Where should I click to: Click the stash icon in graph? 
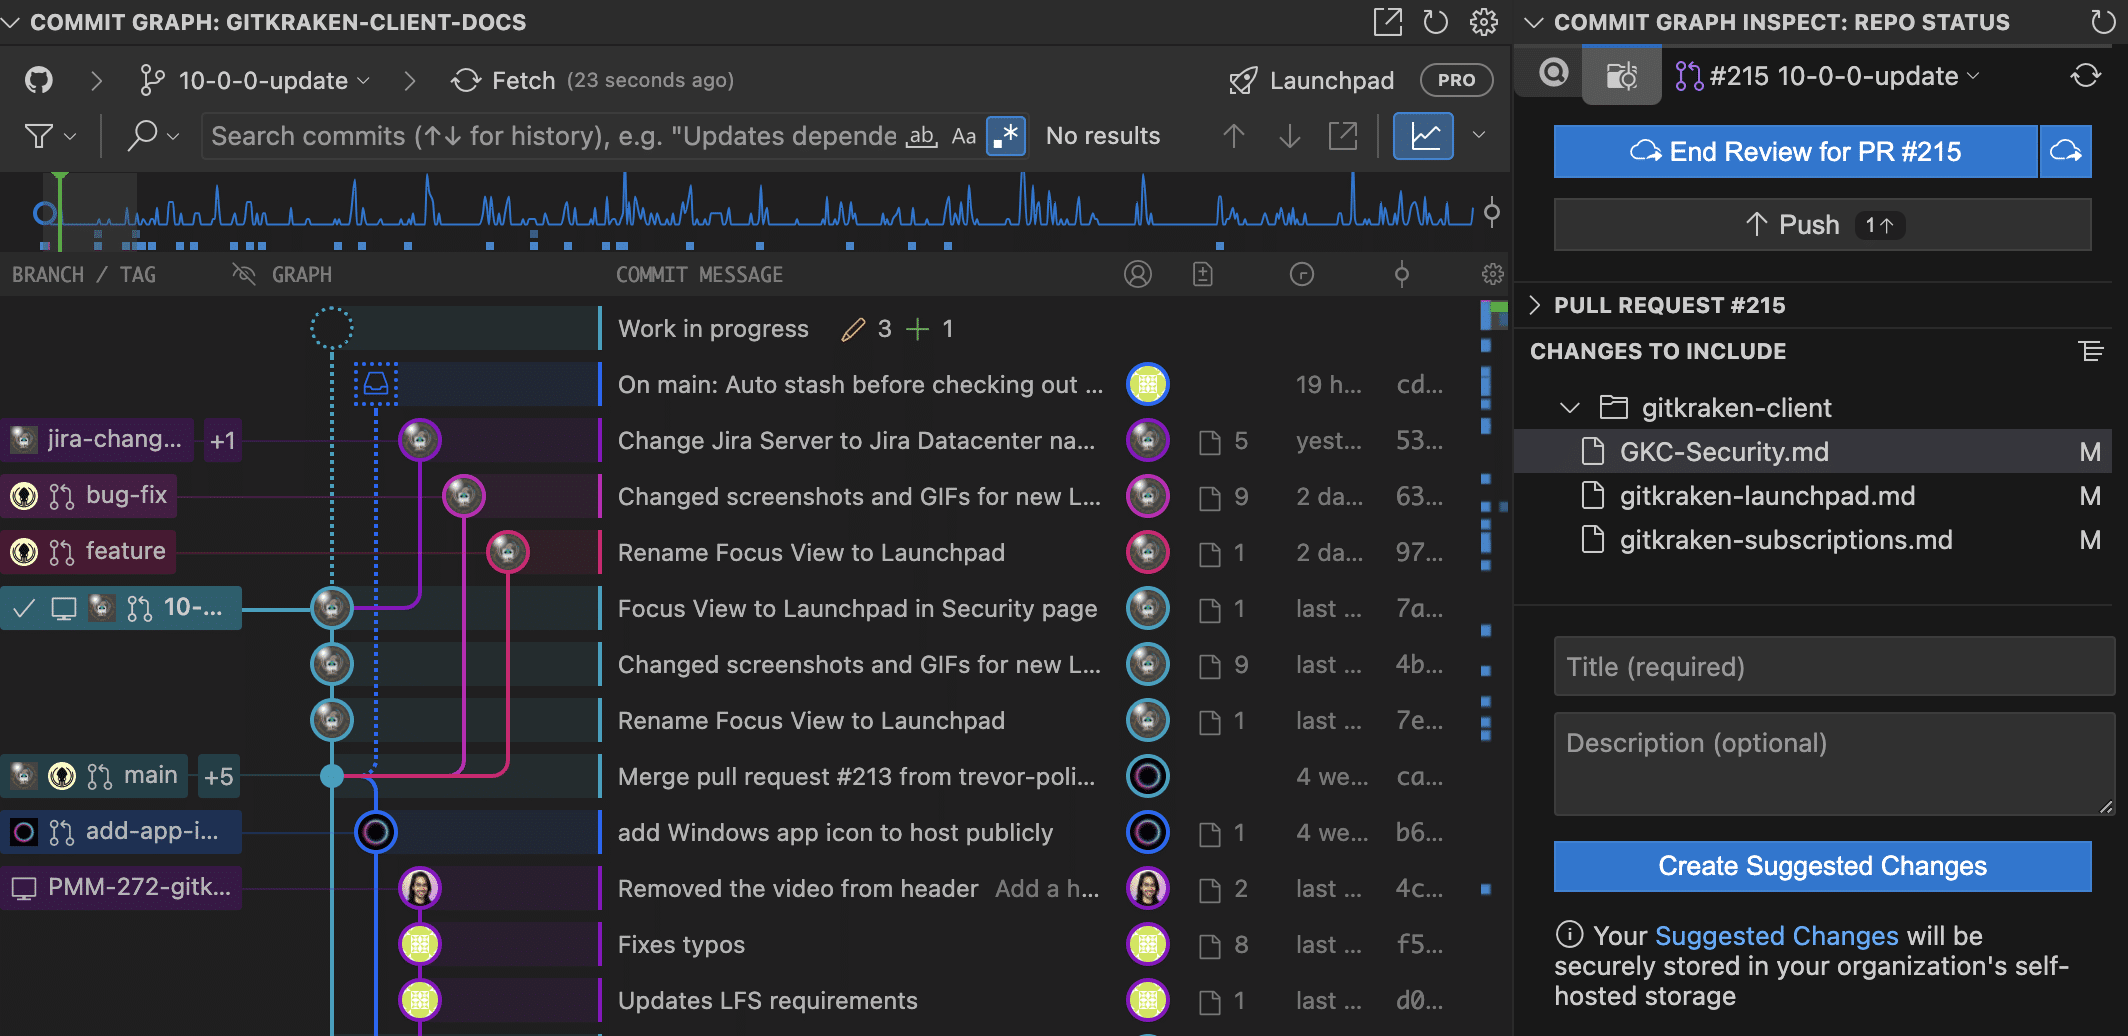coord(376,384)
